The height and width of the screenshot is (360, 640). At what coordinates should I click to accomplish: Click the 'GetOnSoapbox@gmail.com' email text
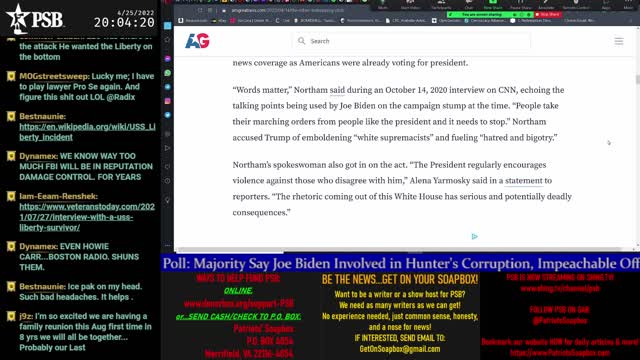[x=400, y=349]
